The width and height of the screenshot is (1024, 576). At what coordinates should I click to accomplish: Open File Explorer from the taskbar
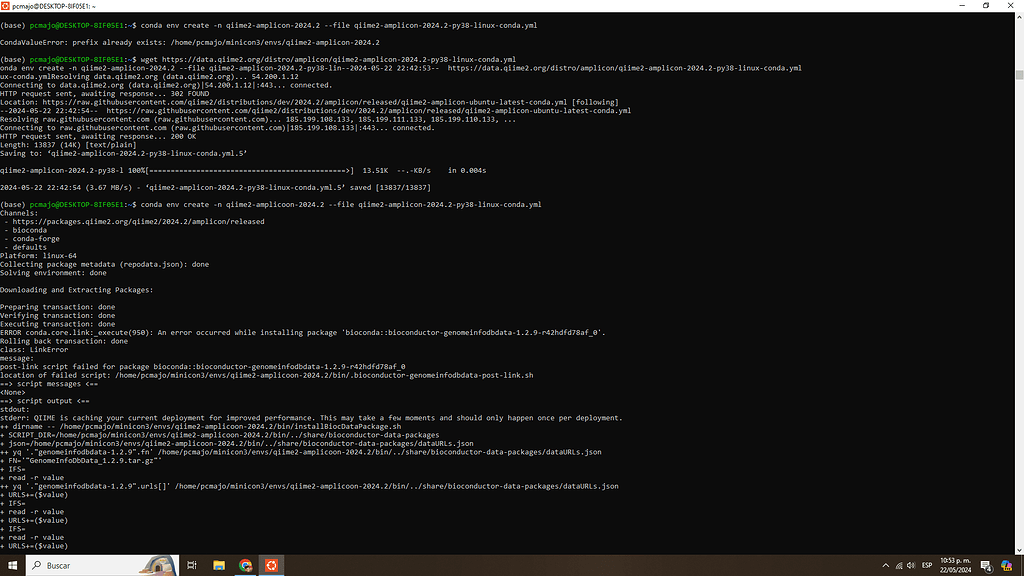pos(218,565)
